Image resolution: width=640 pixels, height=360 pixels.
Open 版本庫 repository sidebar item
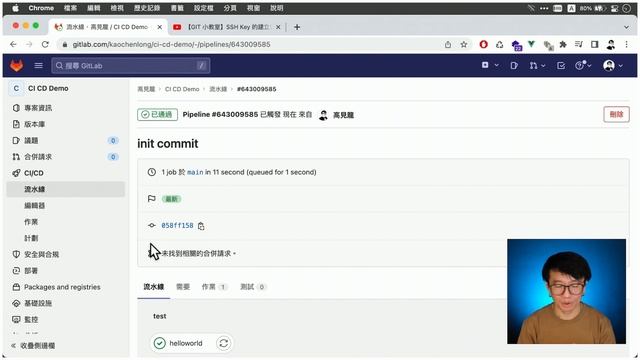(x=34, y=124)
